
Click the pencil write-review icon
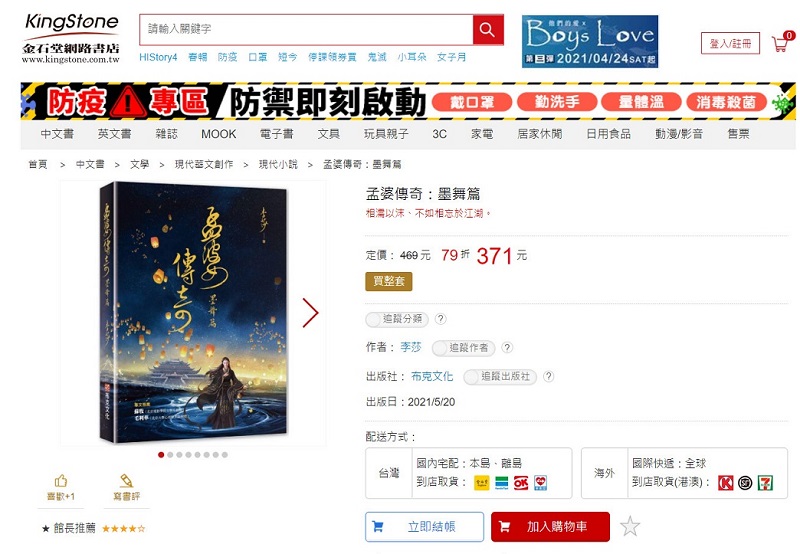tap(126, 481)
